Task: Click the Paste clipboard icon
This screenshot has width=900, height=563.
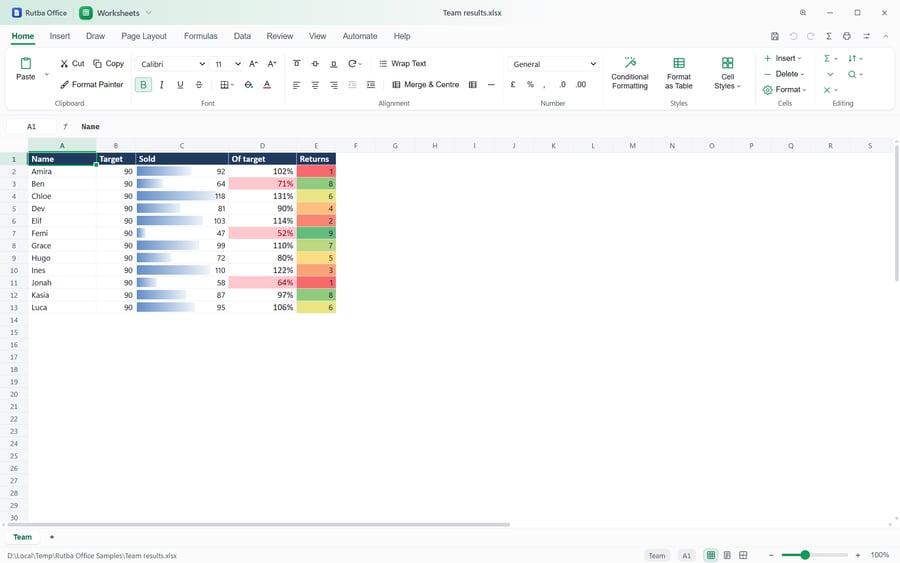Action: click(x=26, y=63)
